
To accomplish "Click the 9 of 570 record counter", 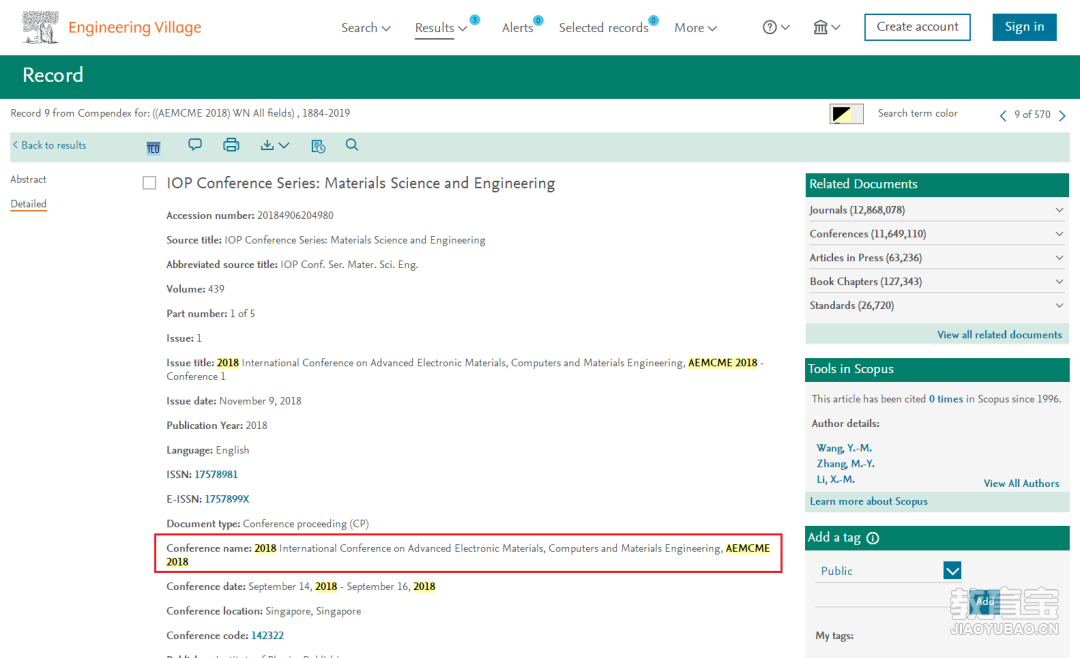I will coord(1032,114).
